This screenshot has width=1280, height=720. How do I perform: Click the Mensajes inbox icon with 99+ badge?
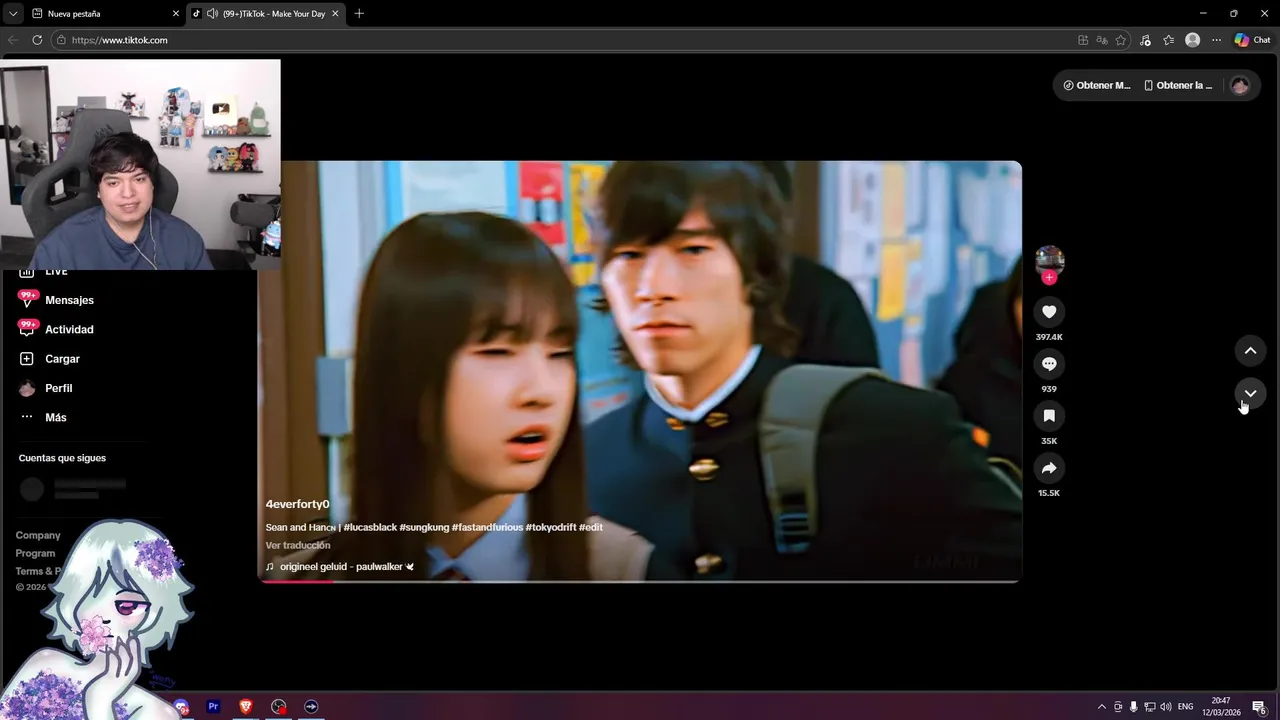click(27, 299)
